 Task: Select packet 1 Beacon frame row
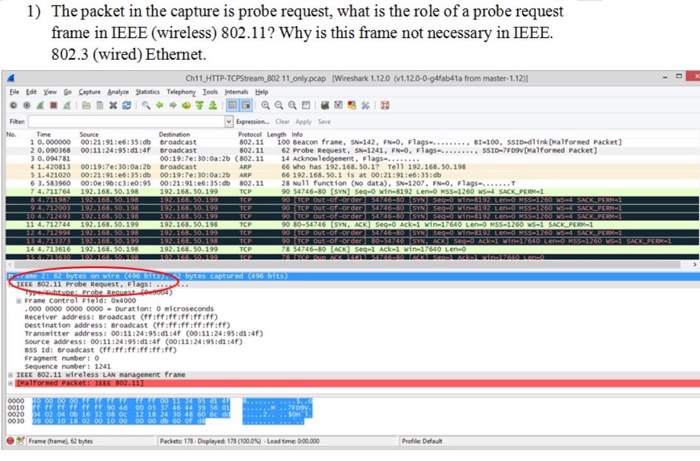(x=352, y=142)
